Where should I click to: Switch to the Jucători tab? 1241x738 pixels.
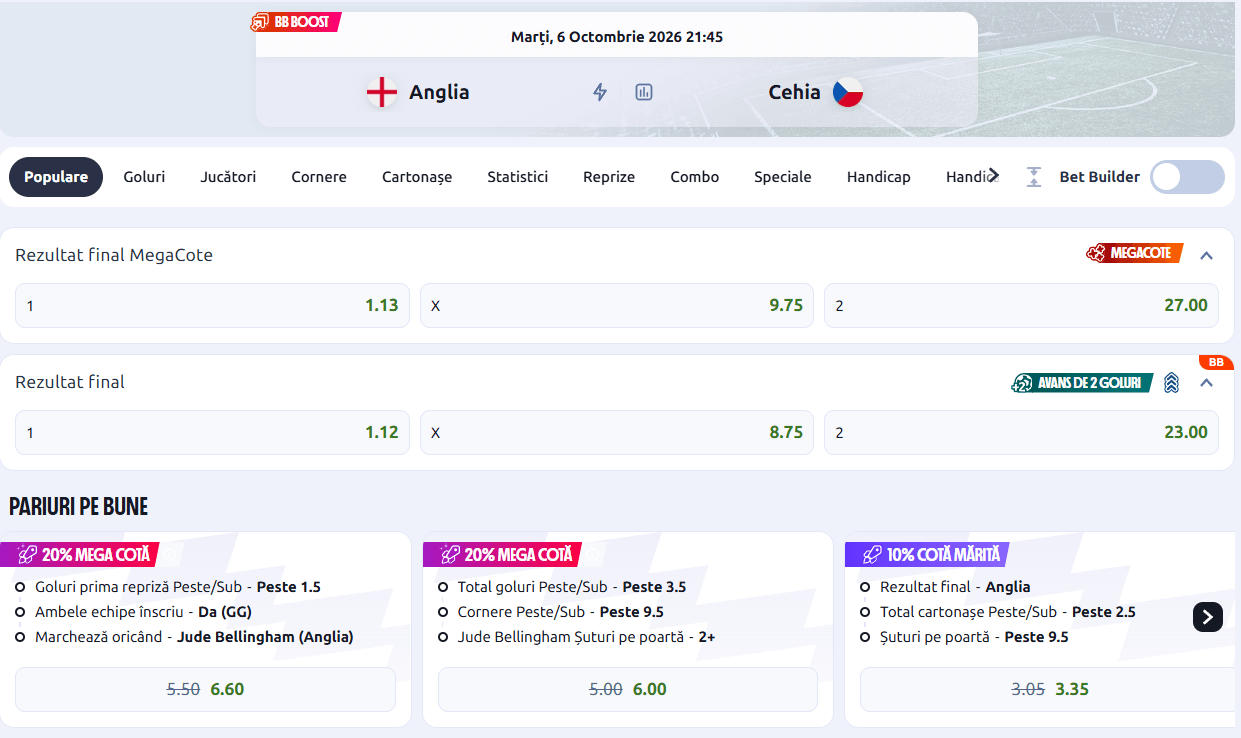[228, 177]
